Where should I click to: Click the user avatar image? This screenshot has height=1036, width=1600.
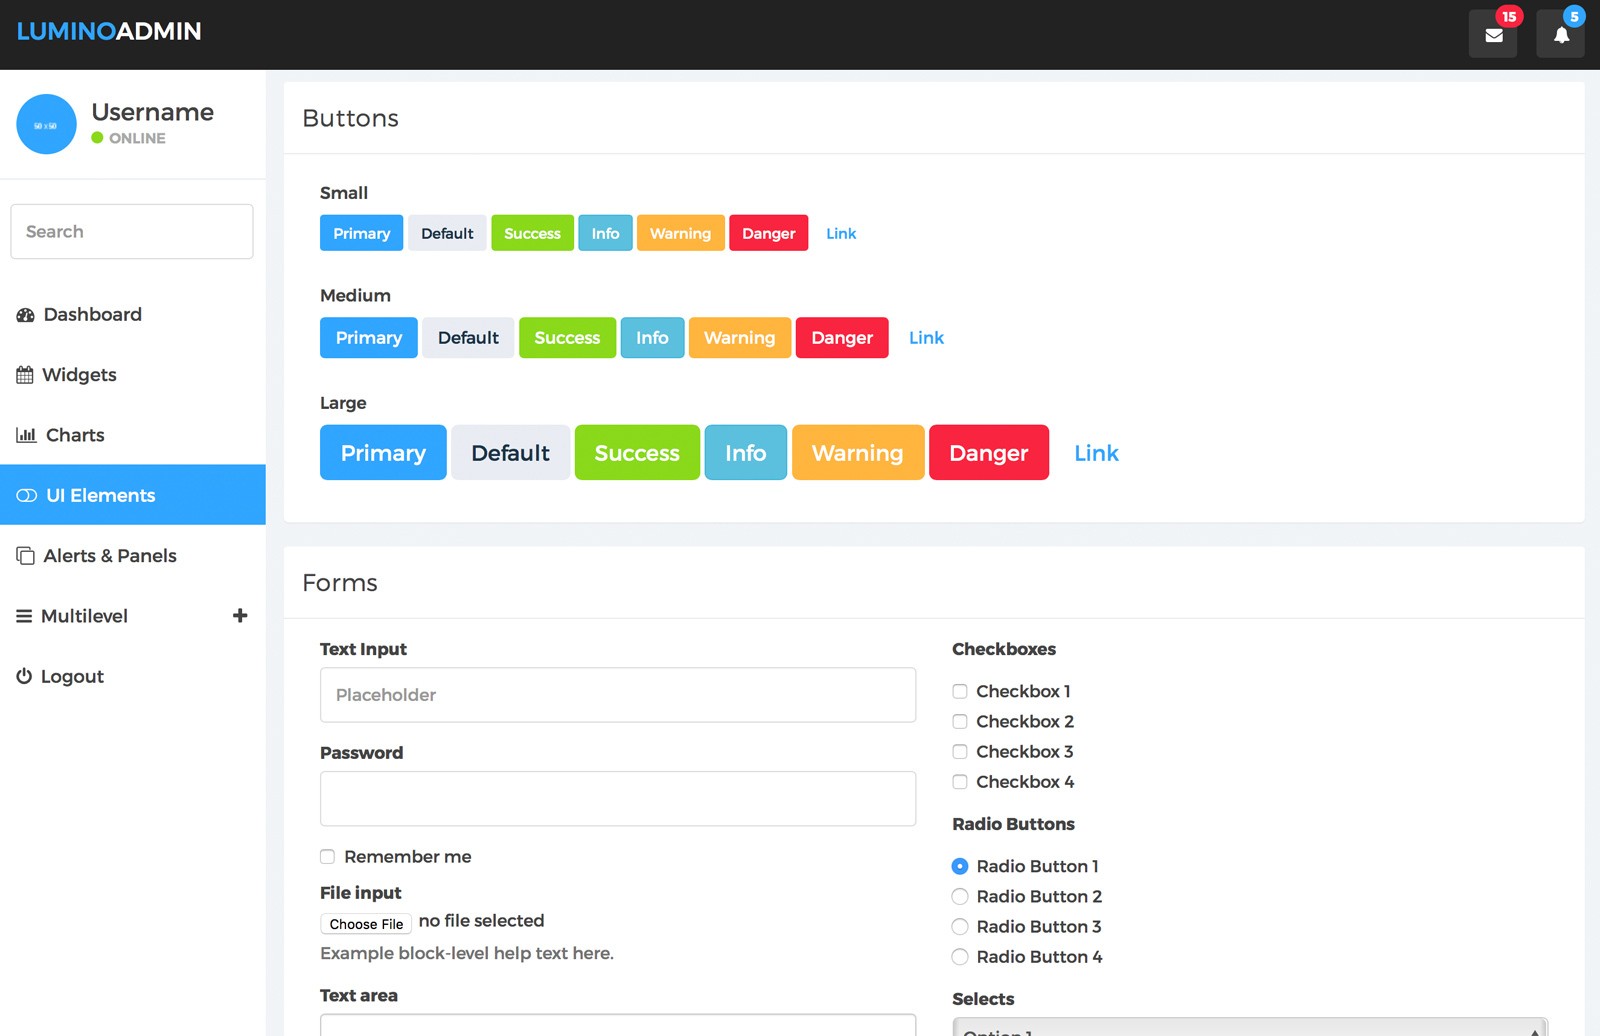[46, 124]
